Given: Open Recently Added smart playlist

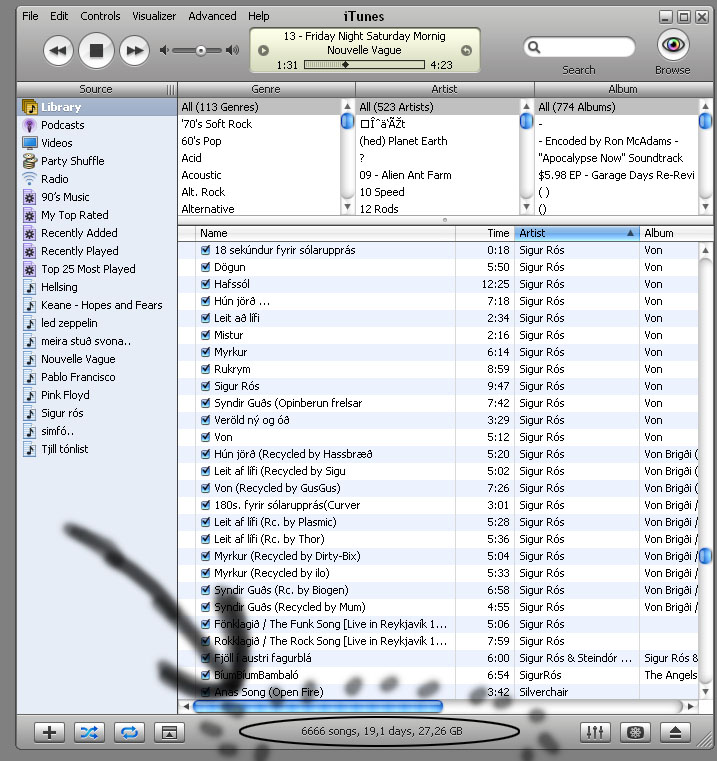Looking at the screenshot, I should [x=79, y=233].
